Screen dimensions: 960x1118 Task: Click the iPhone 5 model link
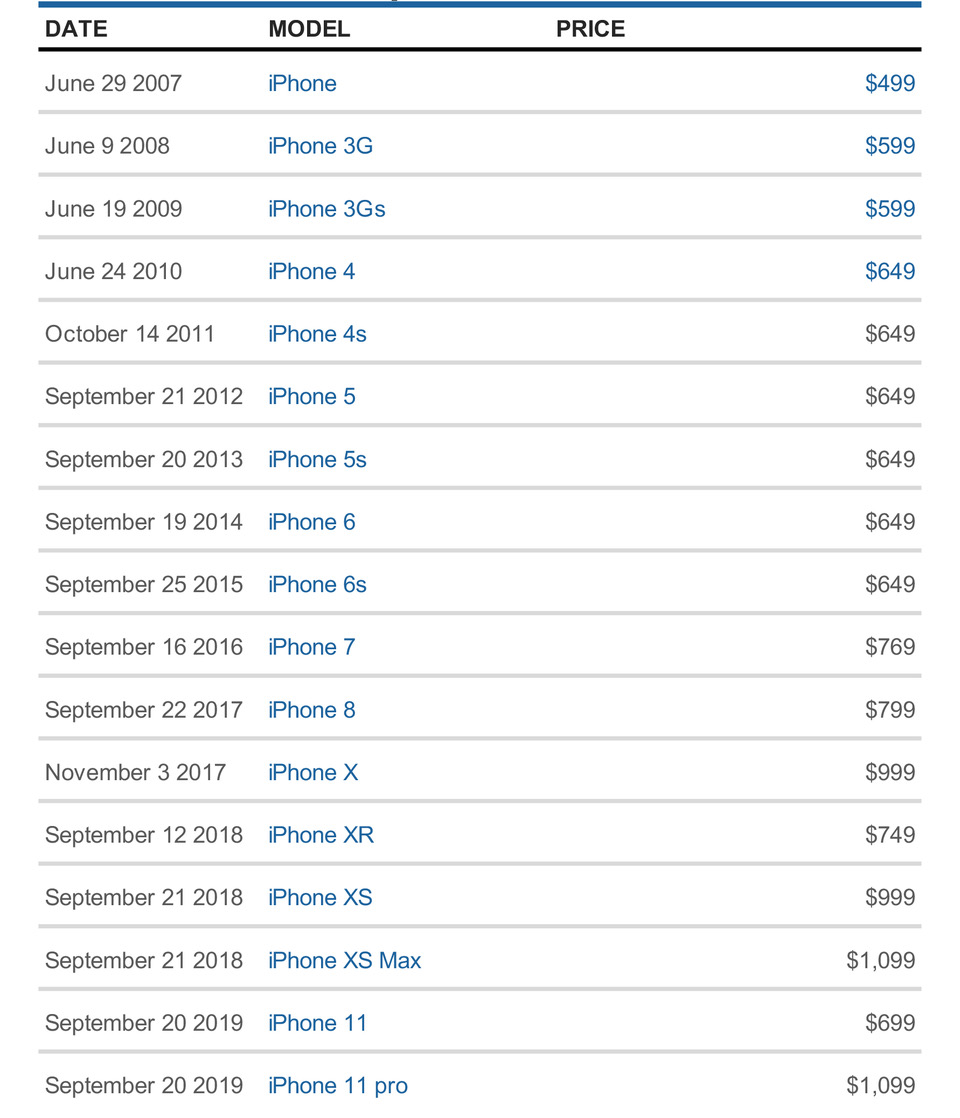[x=311, y=397]
